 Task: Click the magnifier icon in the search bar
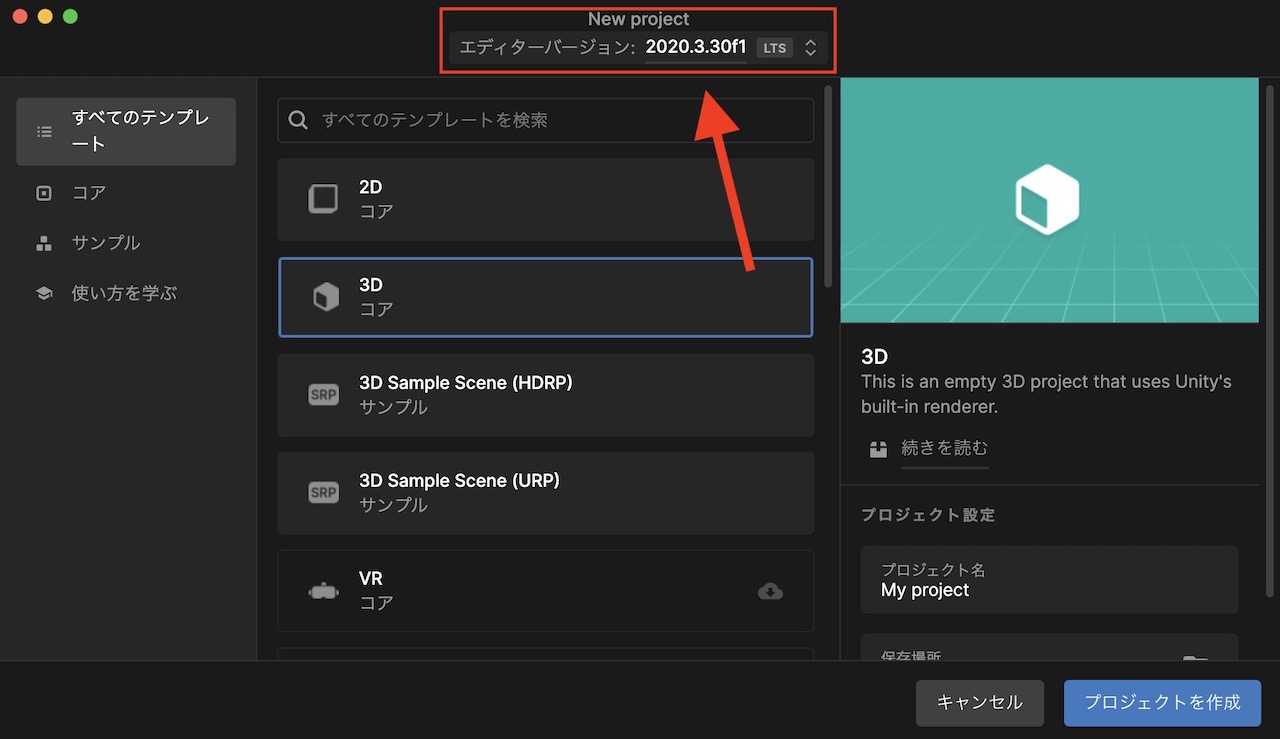pos(297,119)
